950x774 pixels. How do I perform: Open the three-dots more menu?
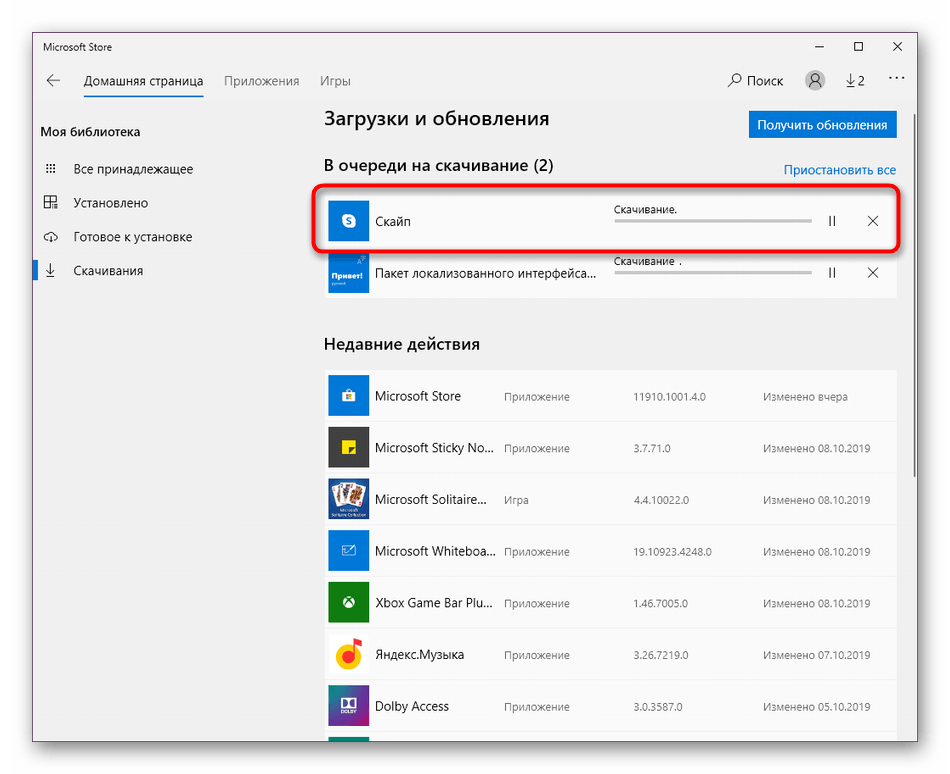pos(897,78)
